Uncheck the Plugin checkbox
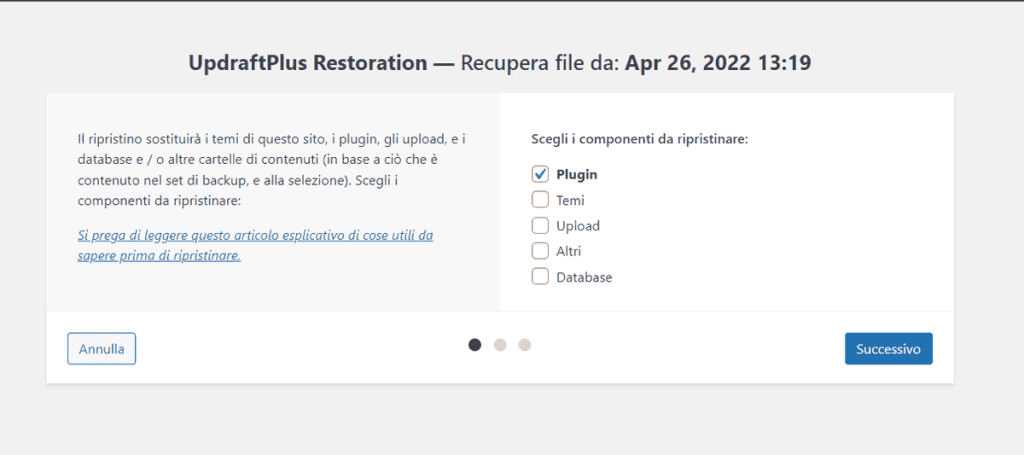This screenshot has width=1024, height=455. click(540, 174)
